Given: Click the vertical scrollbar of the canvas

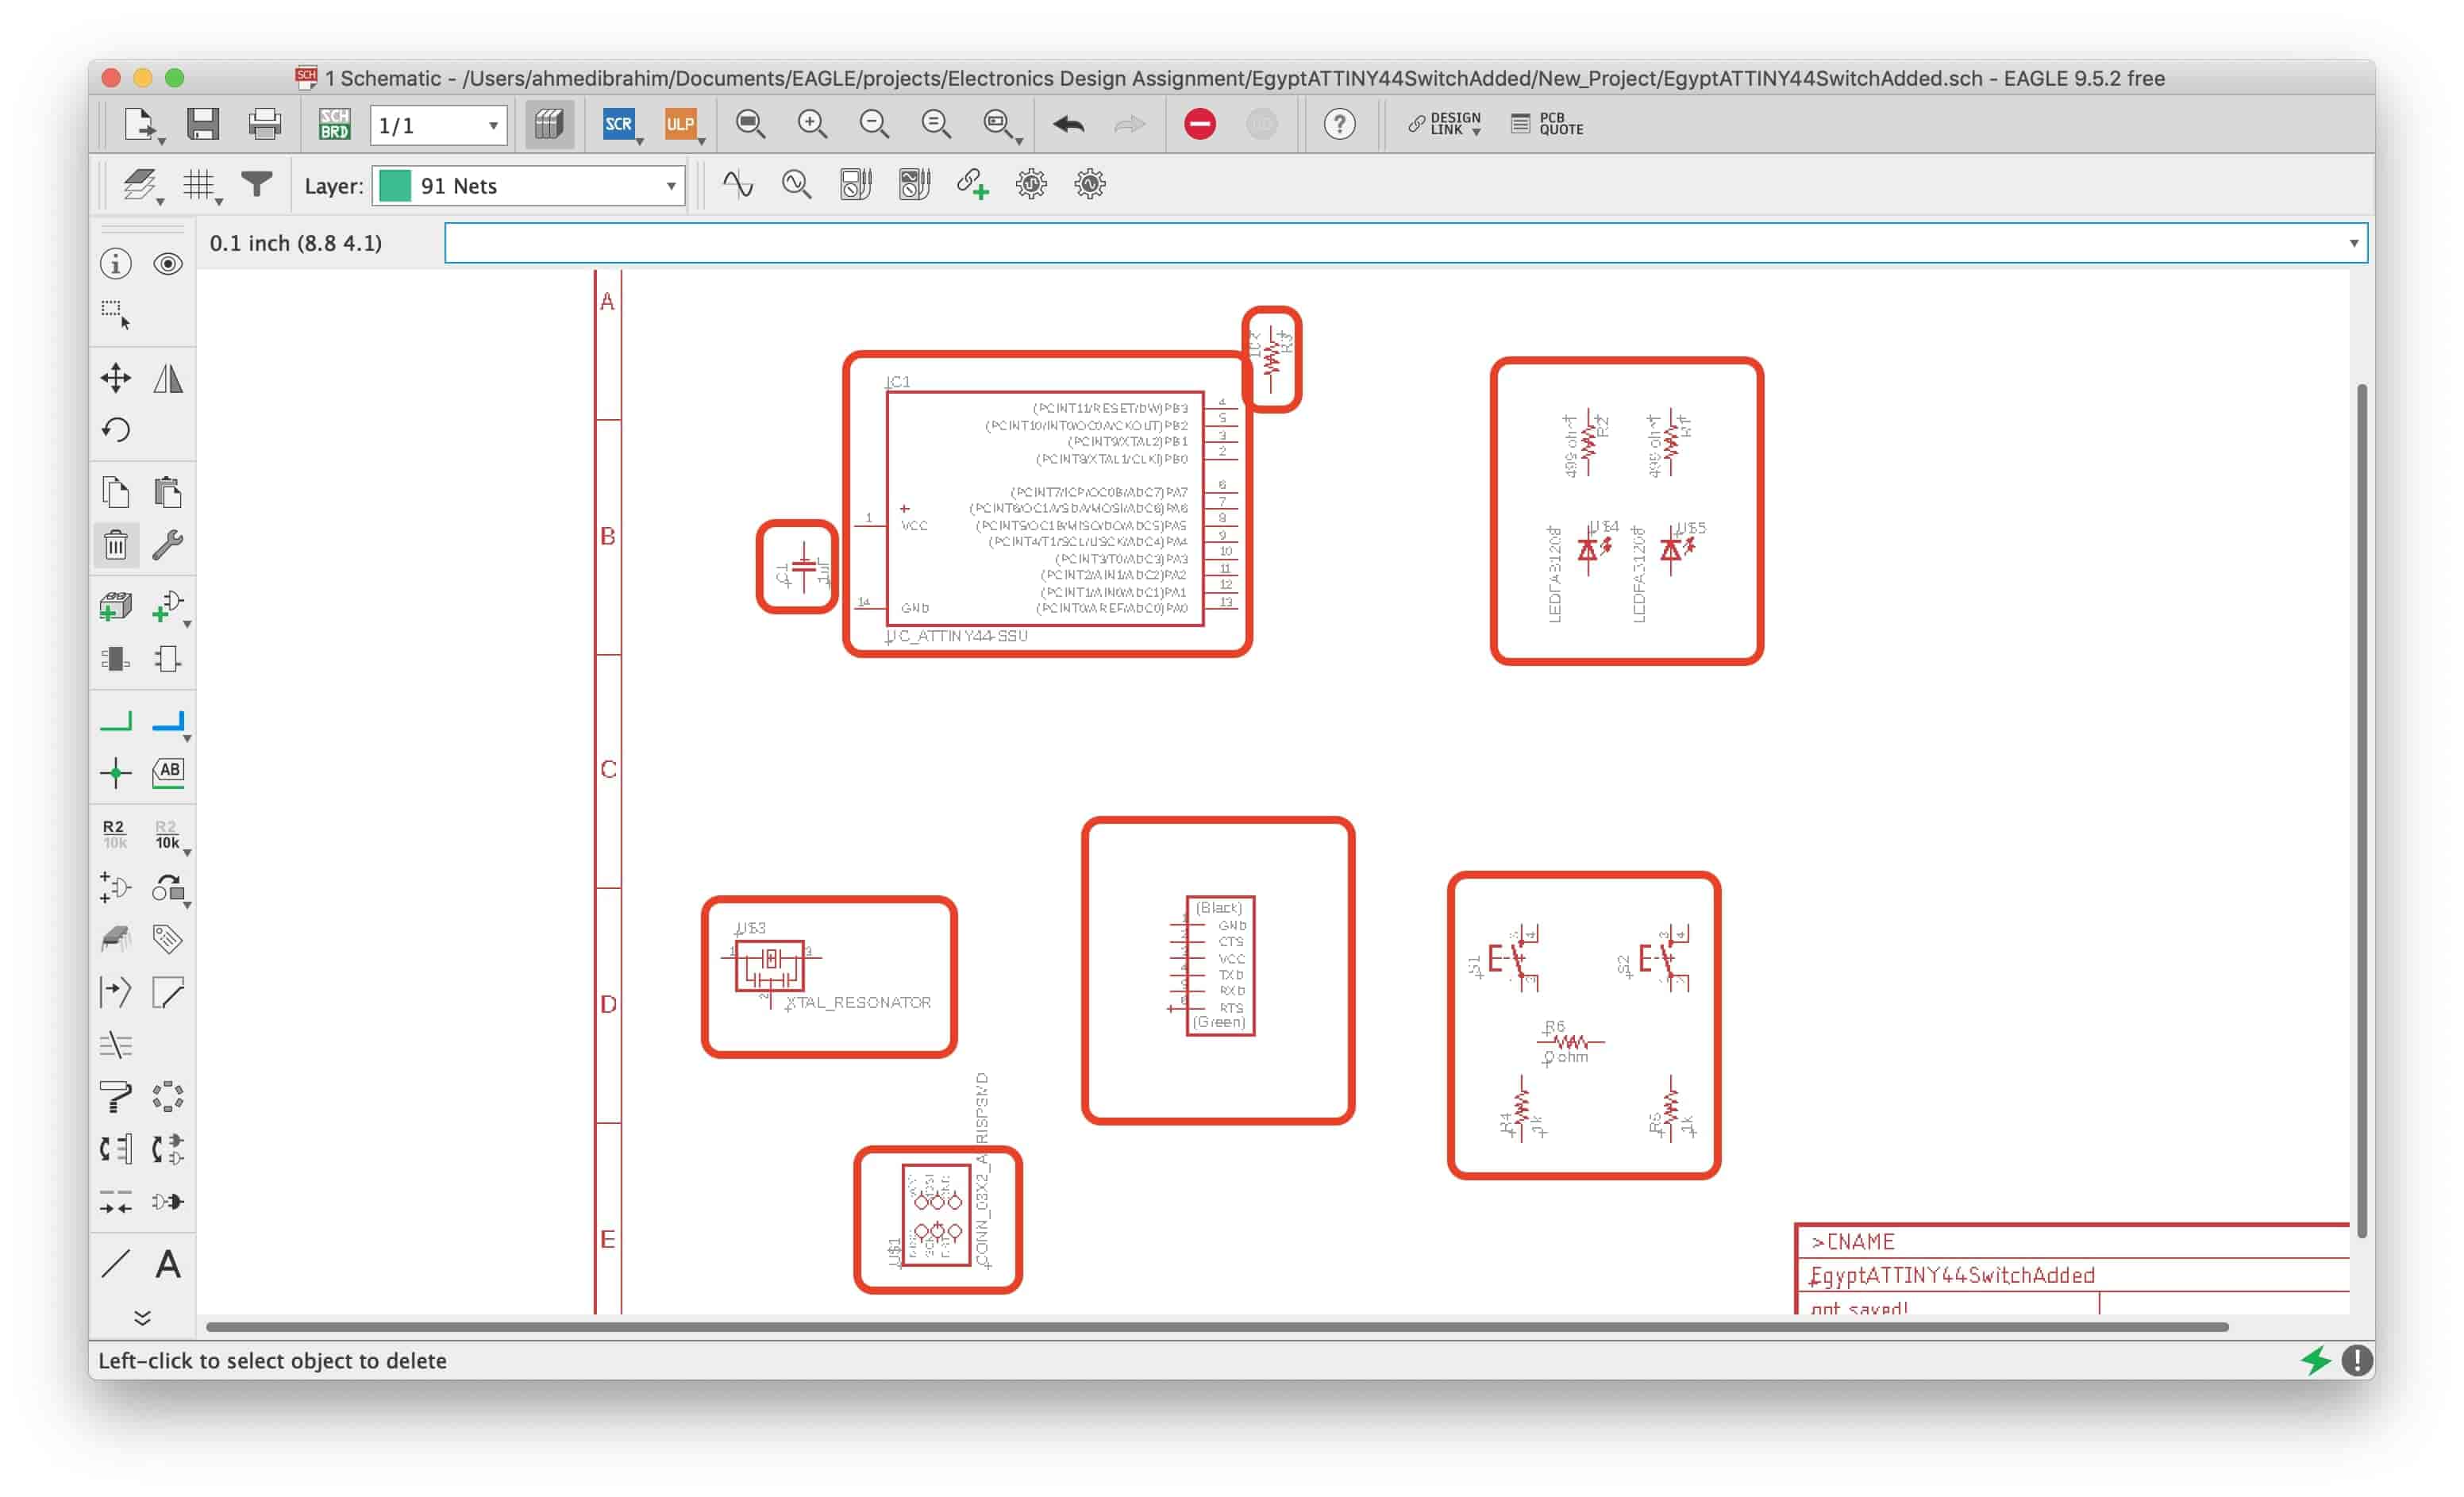Looking at the screenshot, I should click(2361, 810).
